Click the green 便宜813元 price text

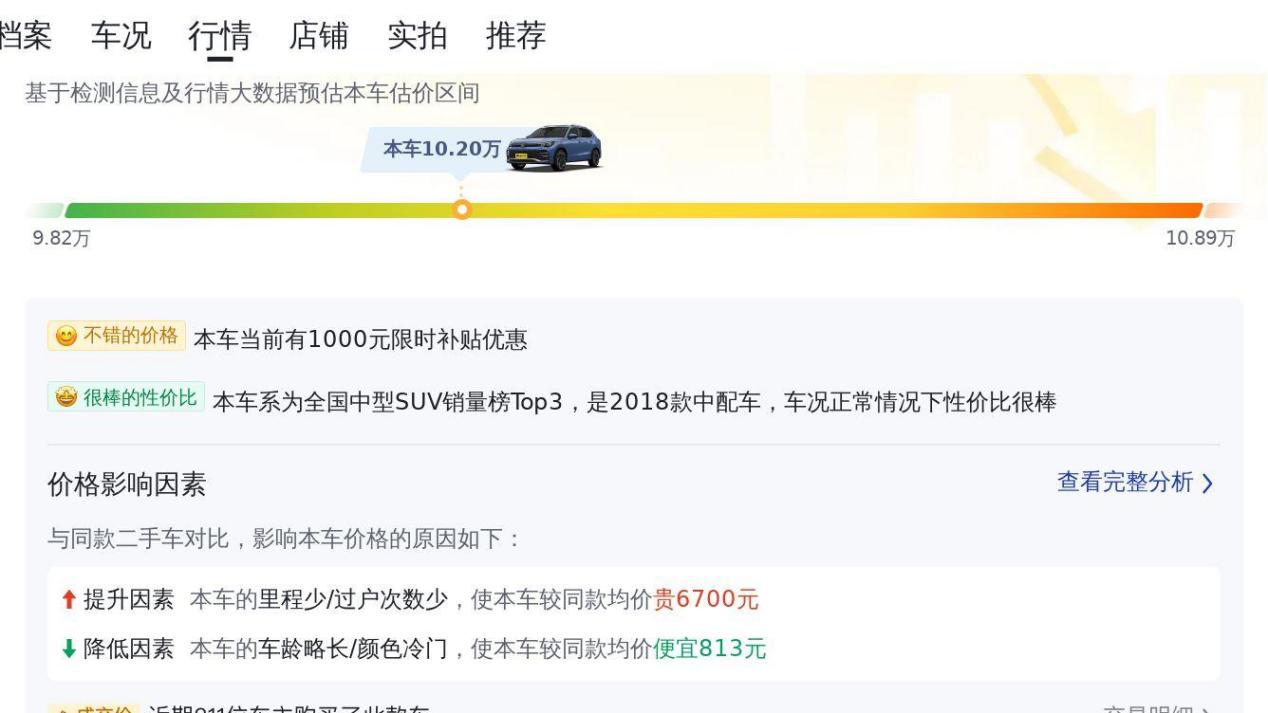point(710,649)
